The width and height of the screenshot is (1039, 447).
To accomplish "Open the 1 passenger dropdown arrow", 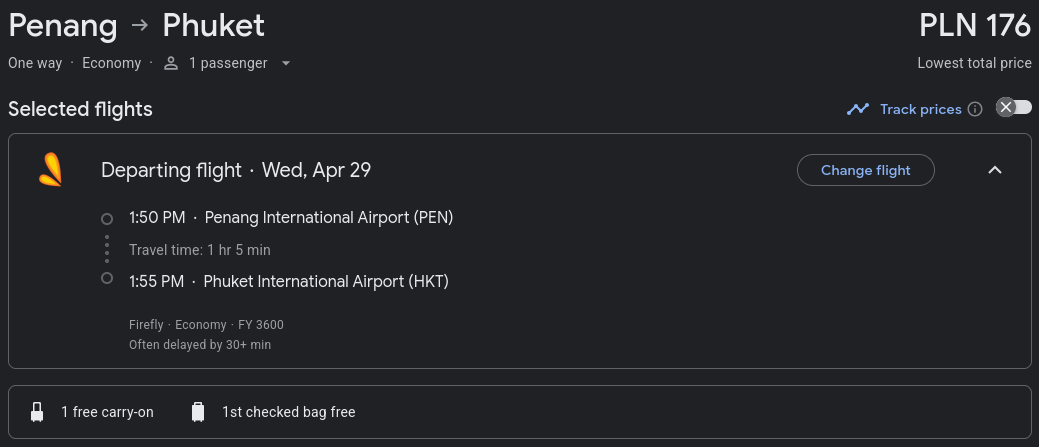I will click(286, 64).
